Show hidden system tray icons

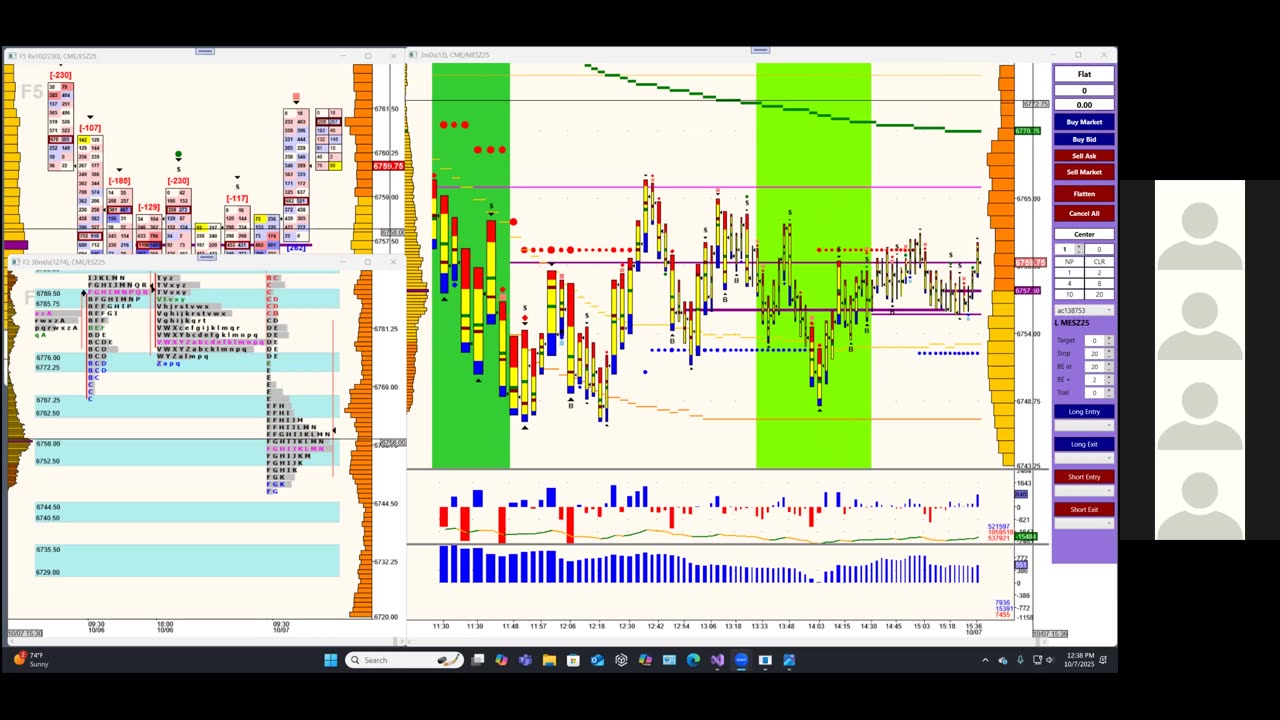tap(985, 660)
